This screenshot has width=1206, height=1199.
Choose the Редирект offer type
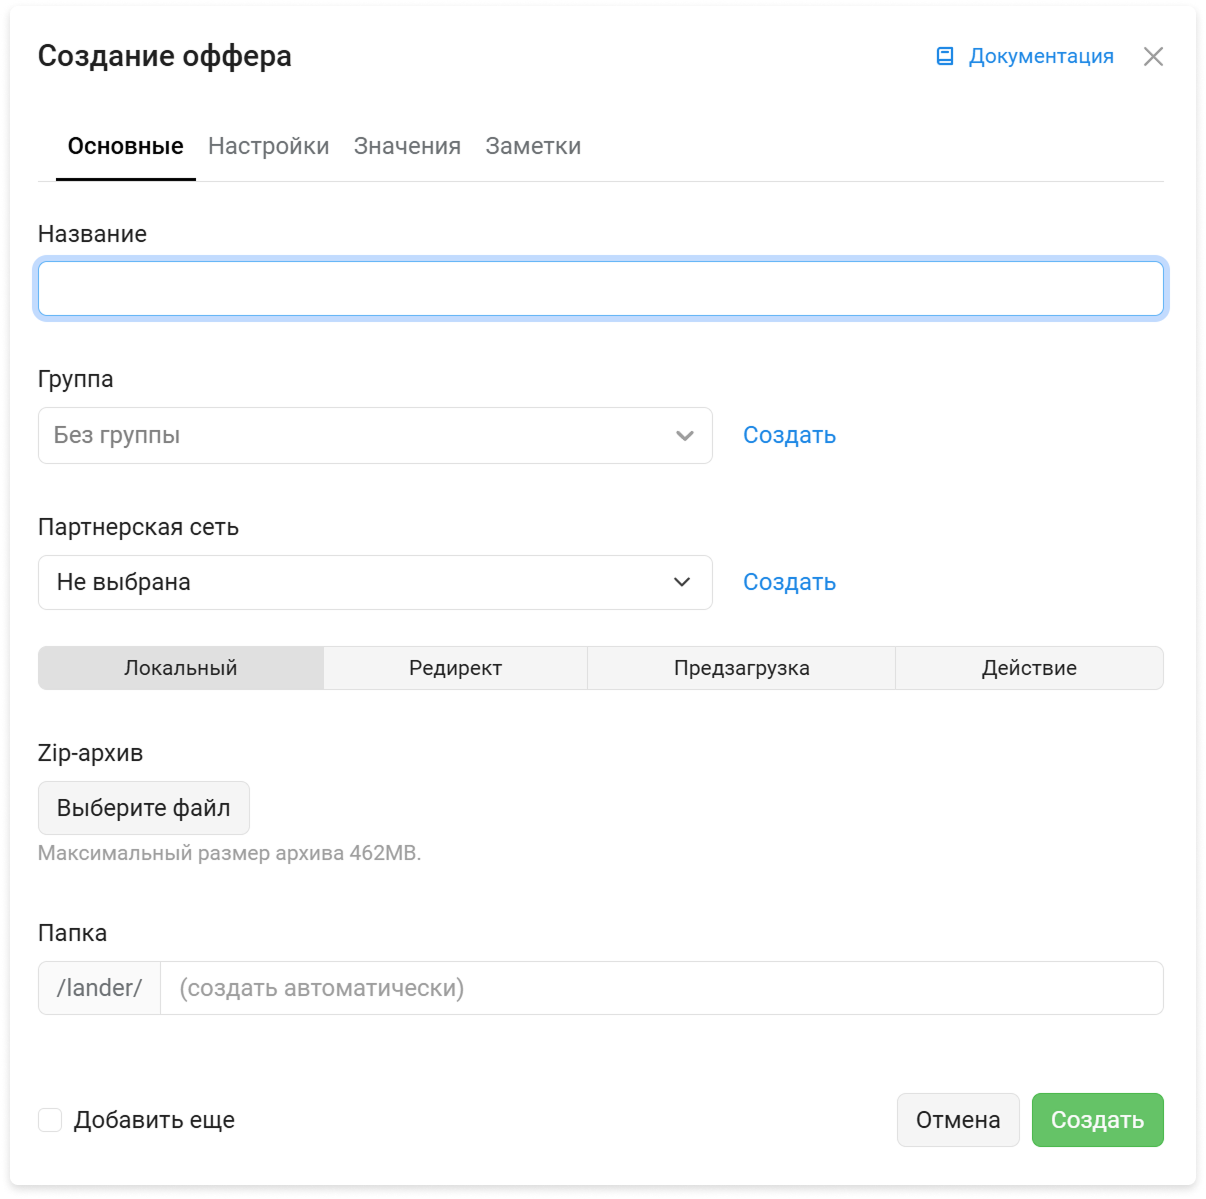pos(456,668)
